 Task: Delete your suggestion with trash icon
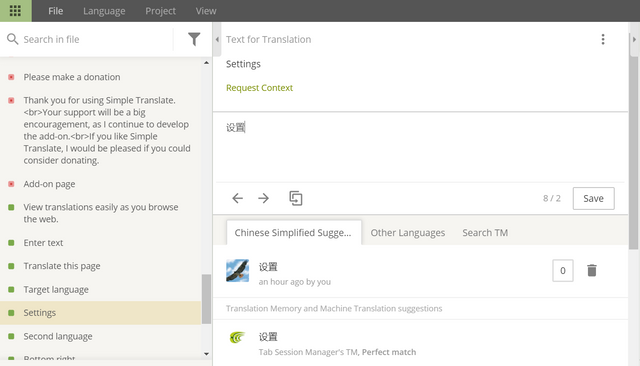tap(592, 271)
